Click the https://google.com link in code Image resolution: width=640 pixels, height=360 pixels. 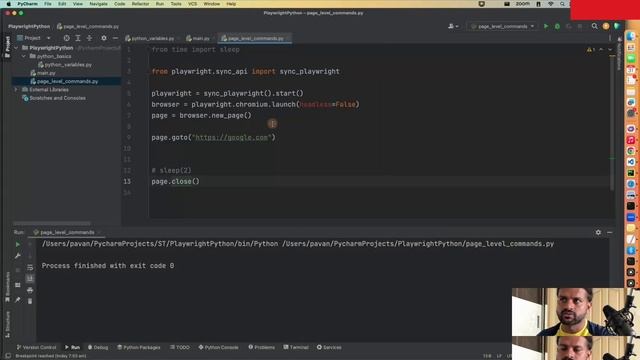[x=231, y=138]
